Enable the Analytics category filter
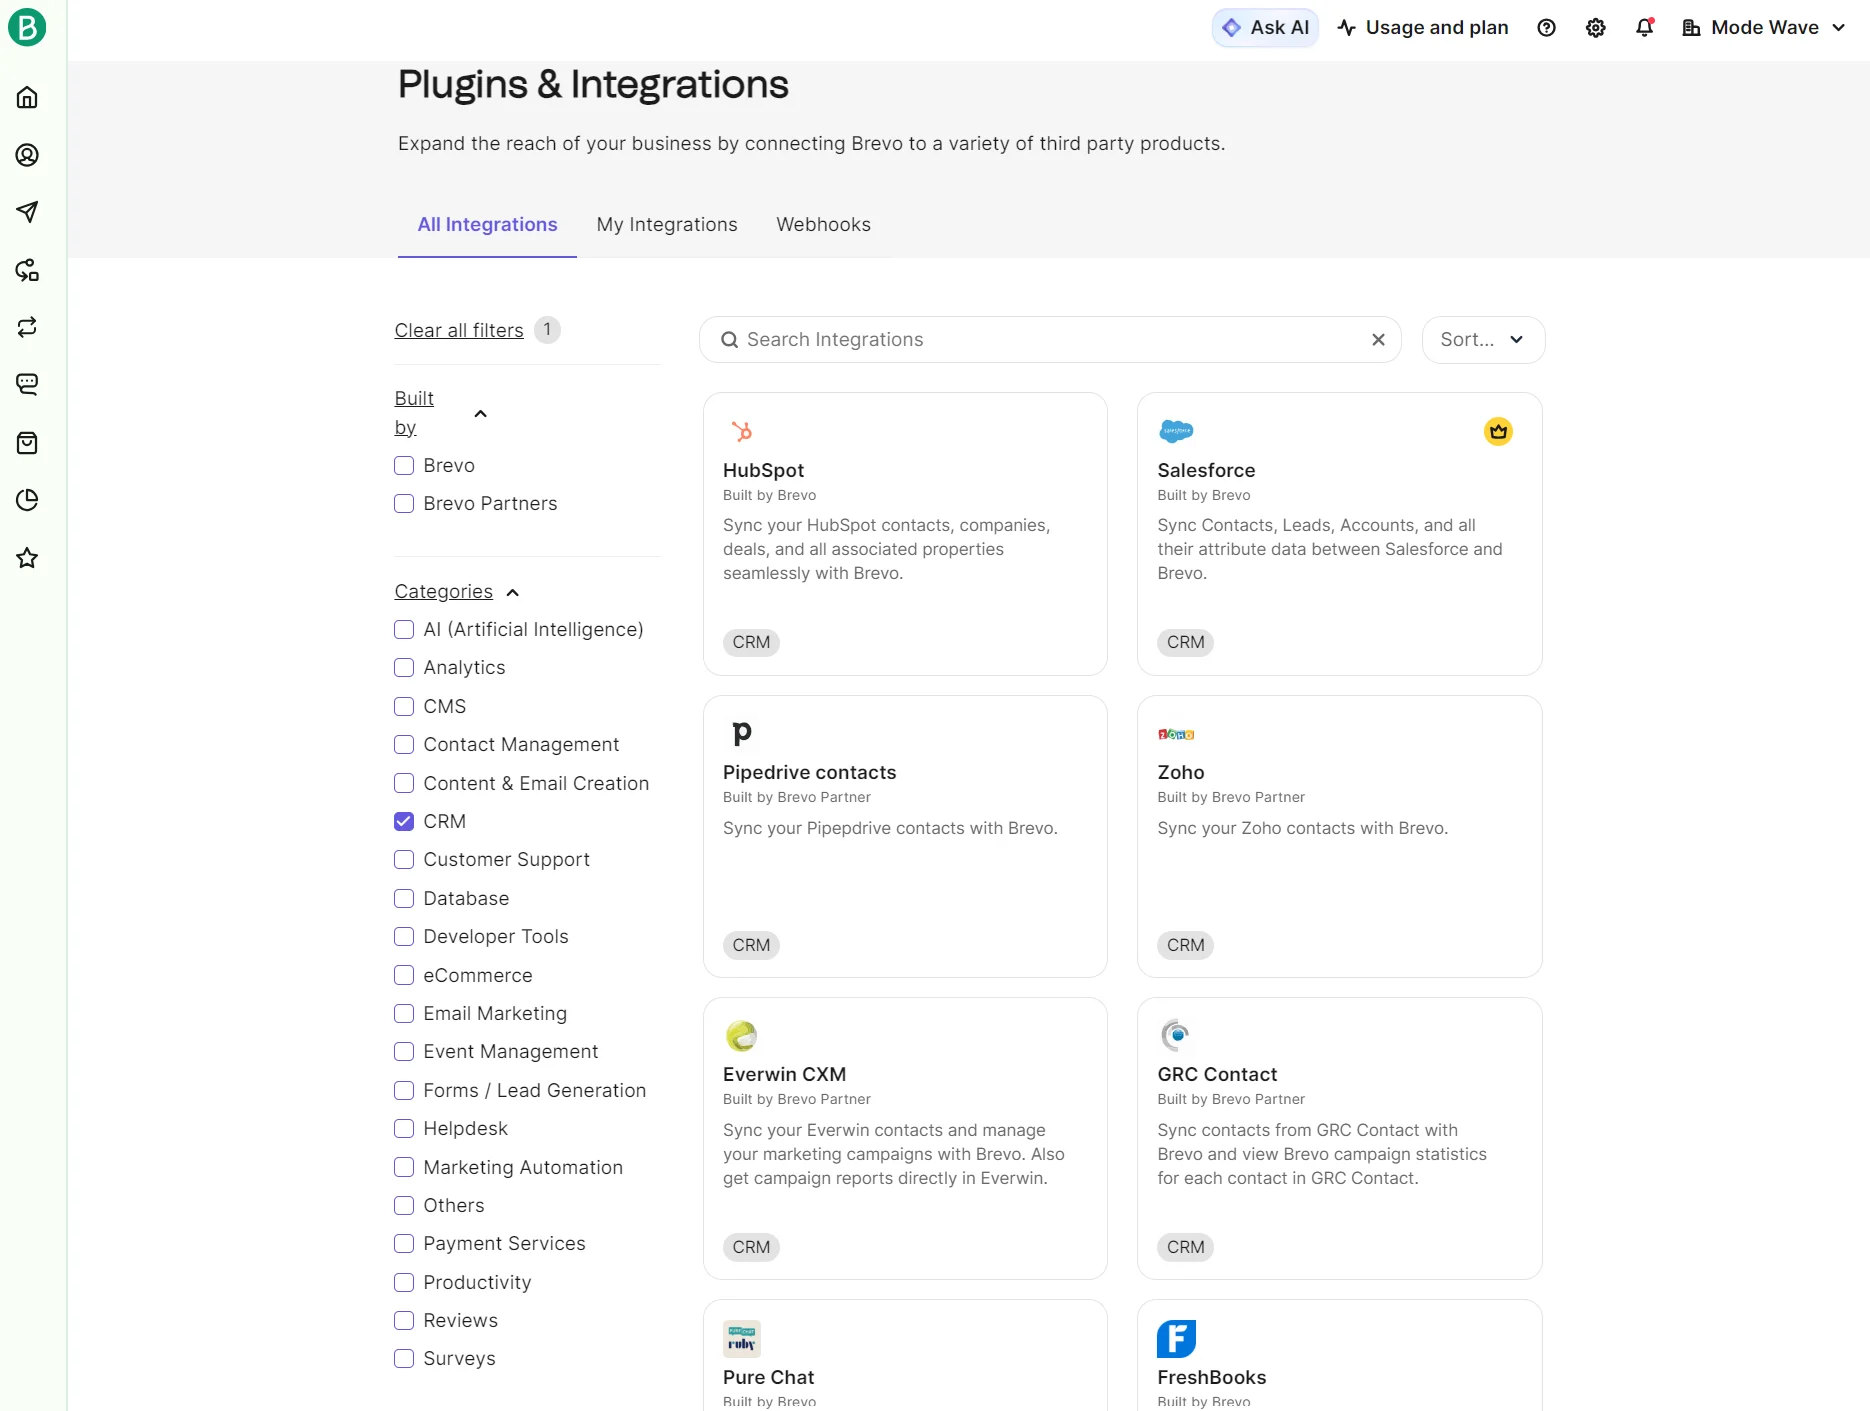 [x=404, y=668]
